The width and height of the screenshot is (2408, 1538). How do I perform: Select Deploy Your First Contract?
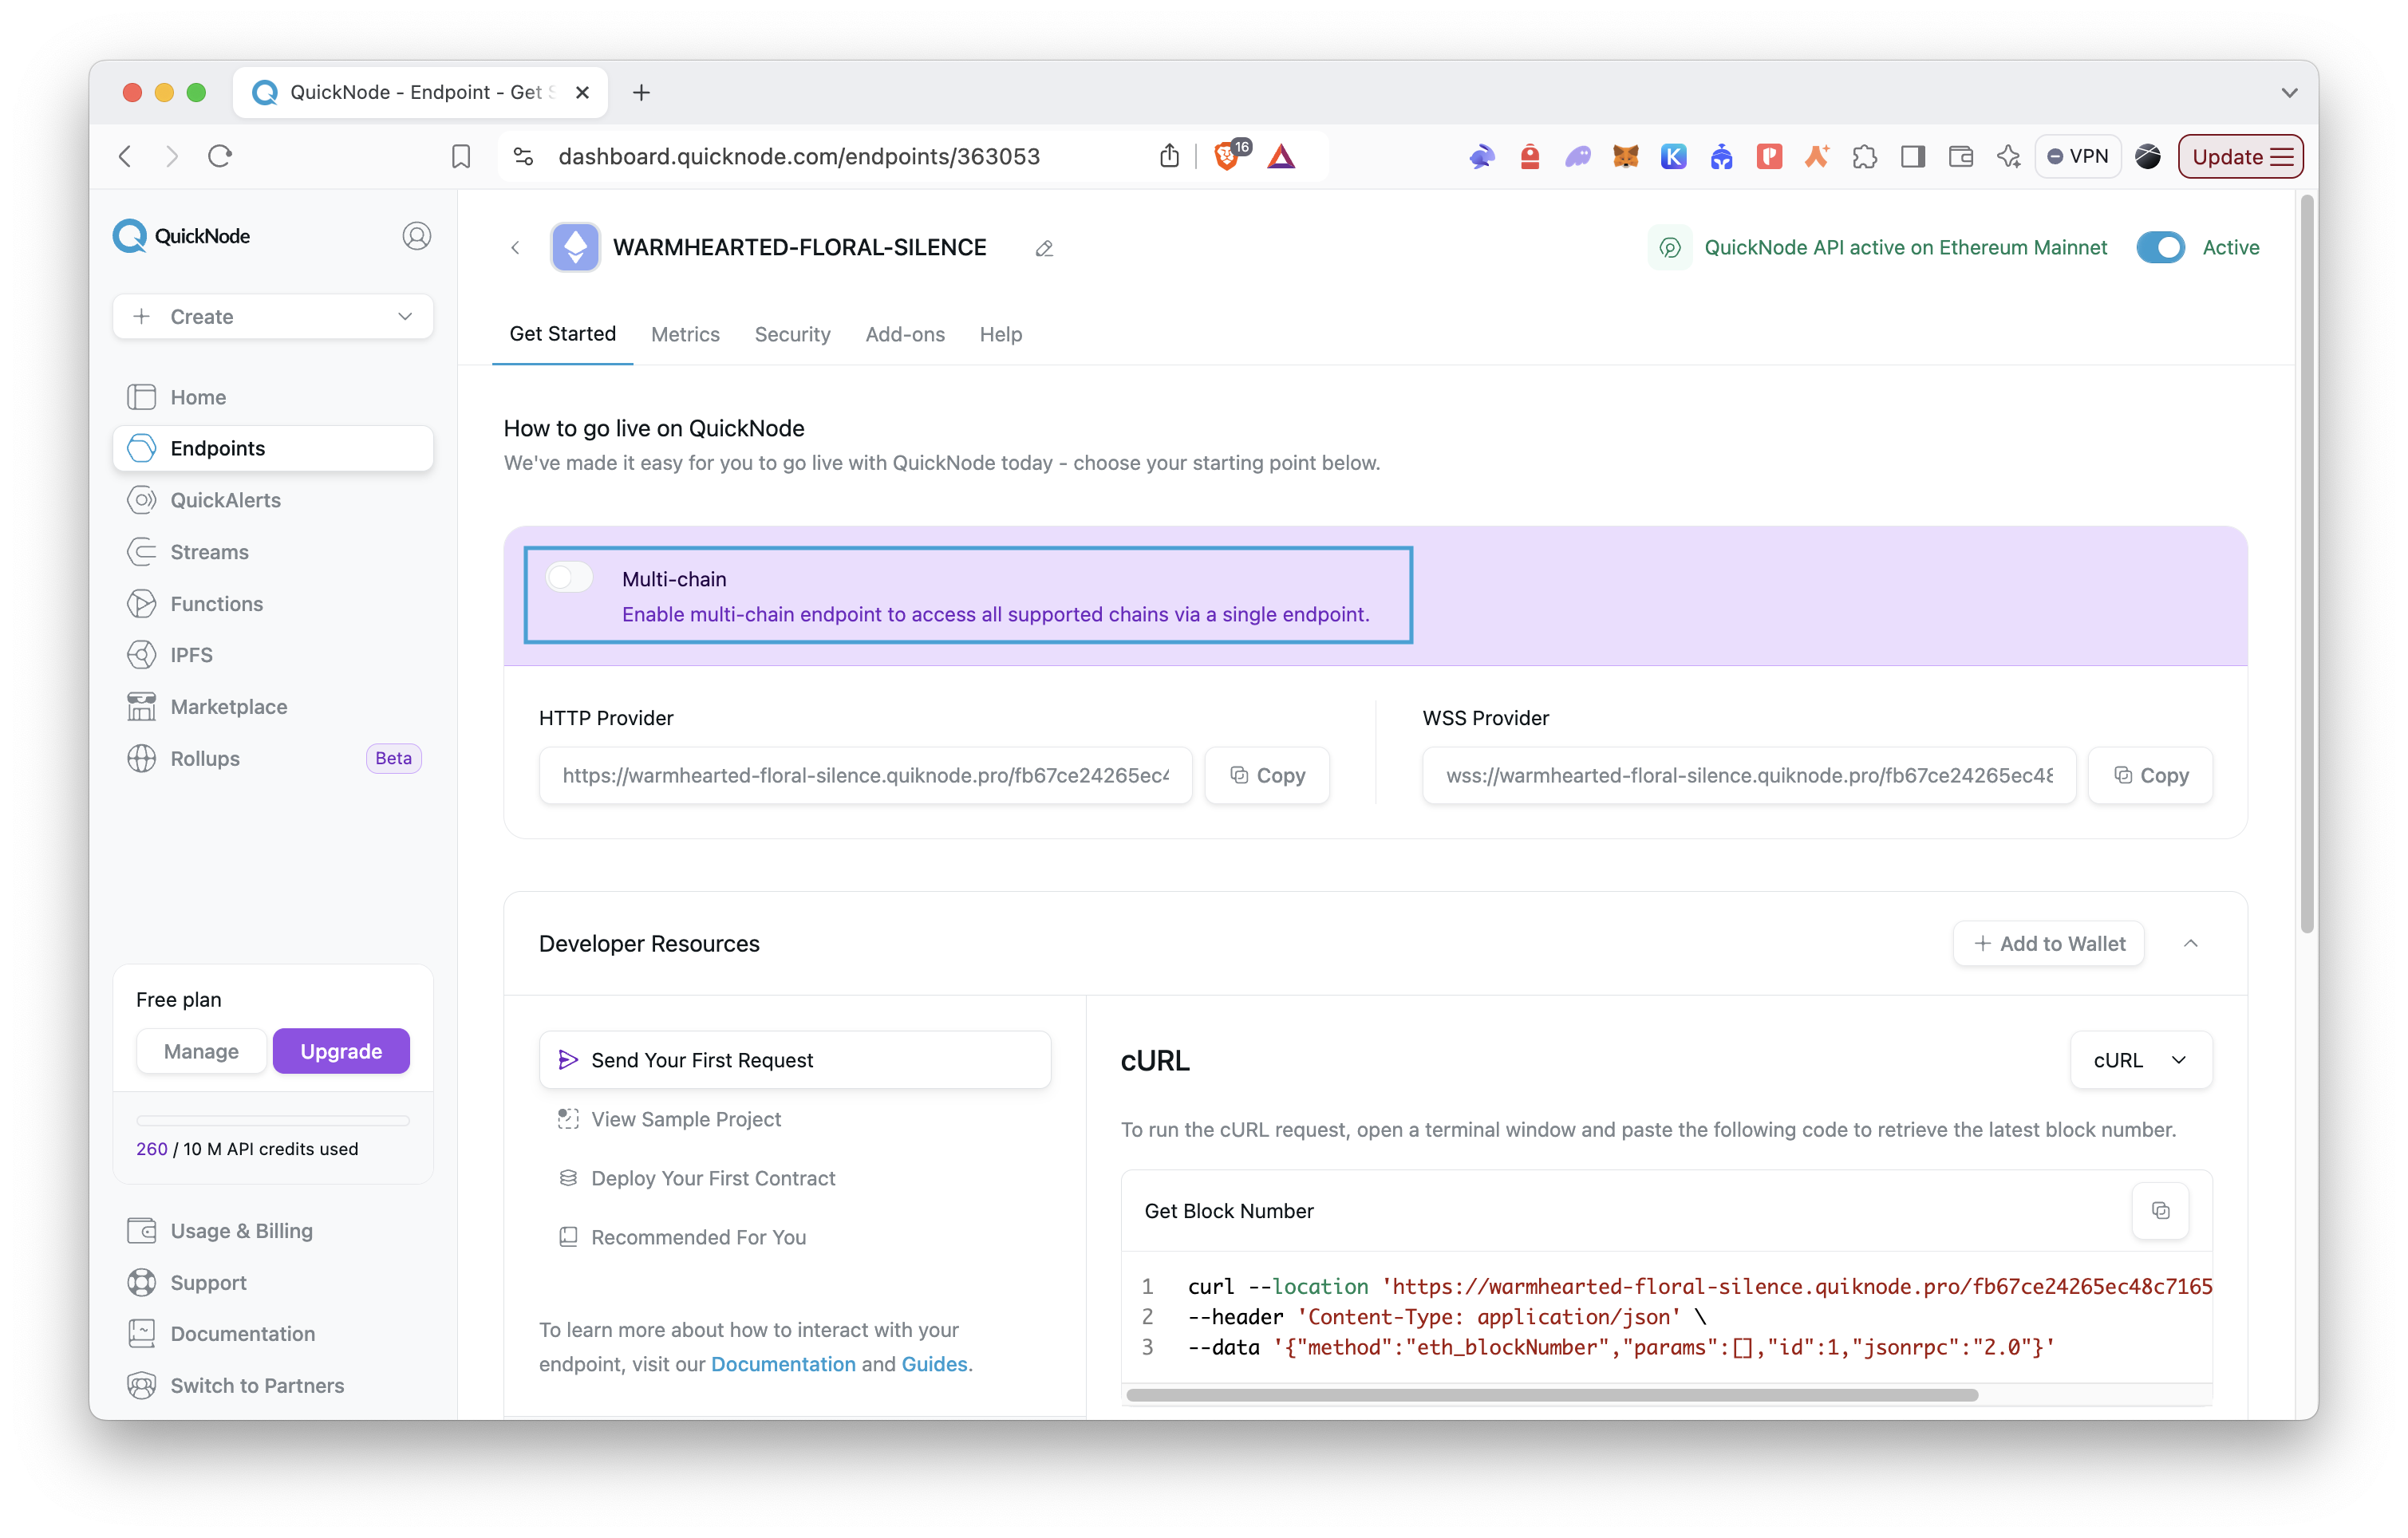pos(795,1178)
